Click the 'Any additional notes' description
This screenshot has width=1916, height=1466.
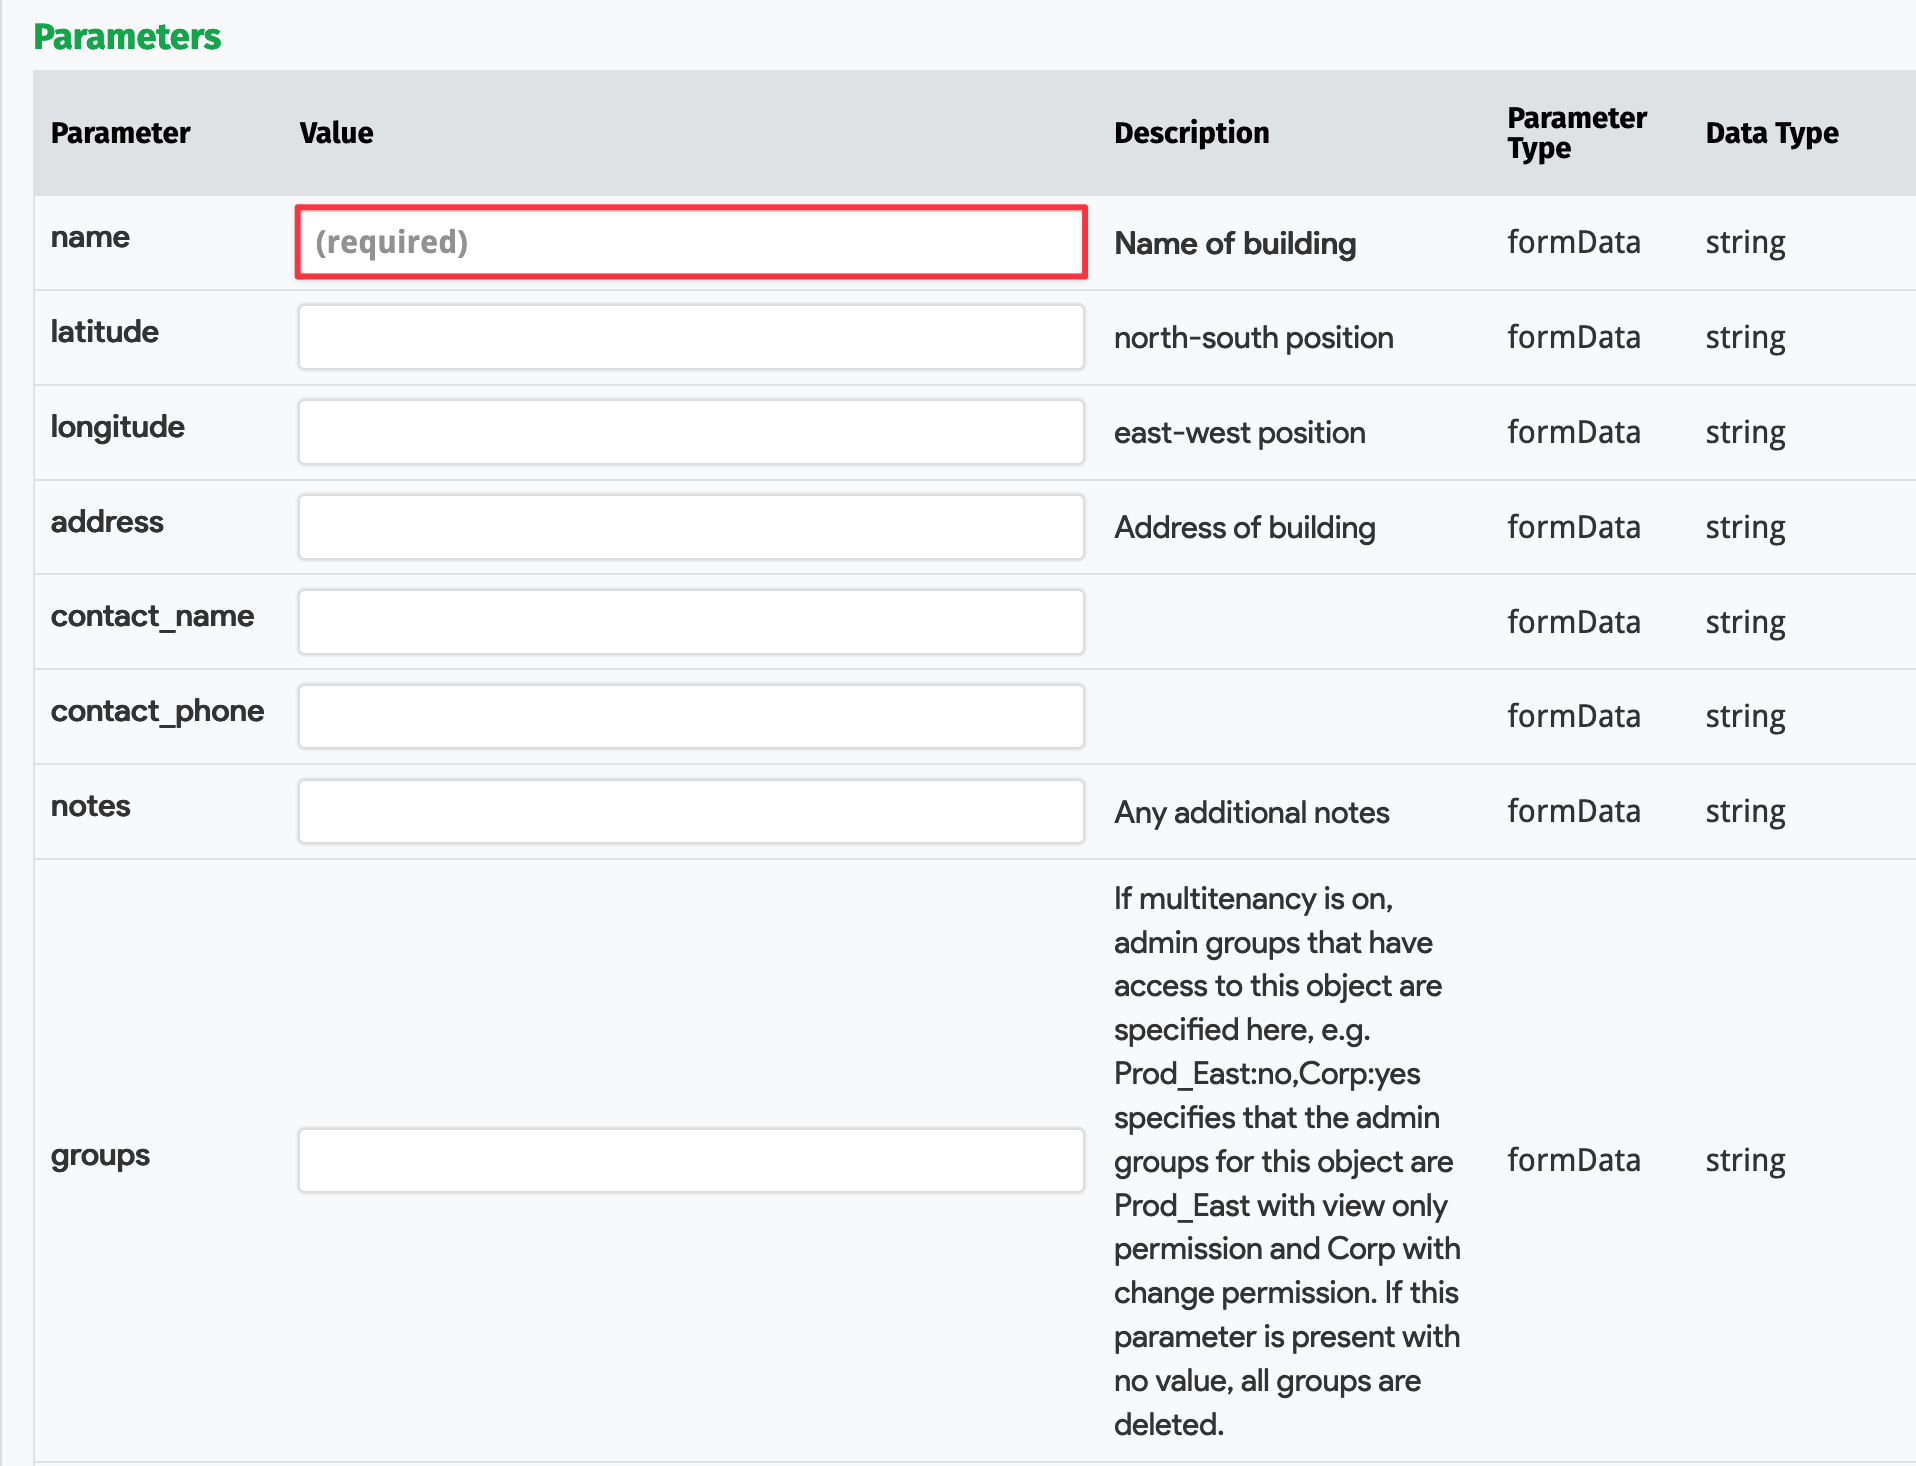[x=1251, y=812]
